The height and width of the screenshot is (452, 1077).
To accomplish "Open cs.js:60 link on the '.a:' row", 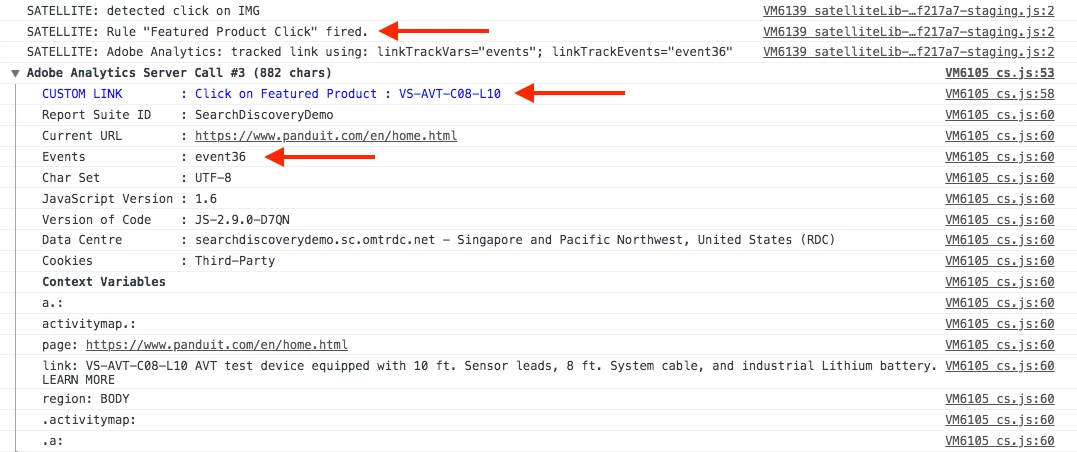I will (999, 442).
